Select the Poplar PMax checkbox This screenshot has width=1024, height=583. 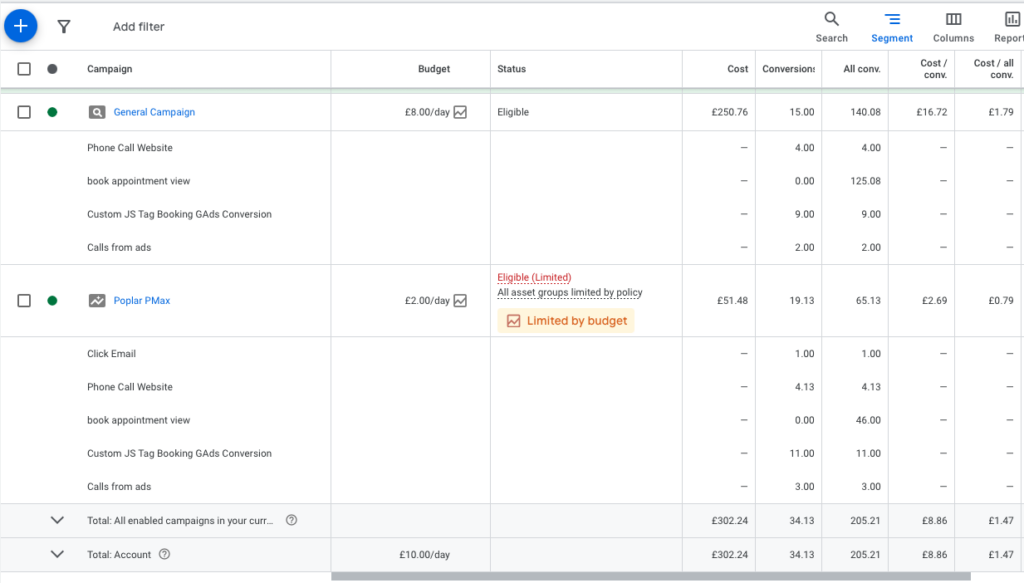(x=24, y=301)
